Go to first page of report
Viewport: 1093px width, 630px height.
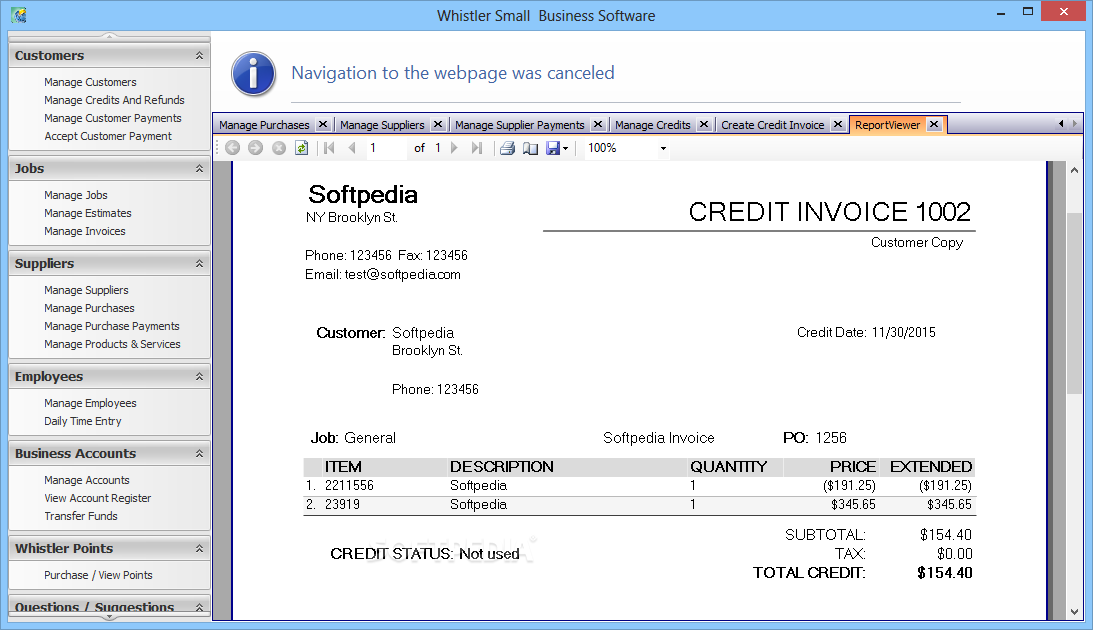point(330,148)
